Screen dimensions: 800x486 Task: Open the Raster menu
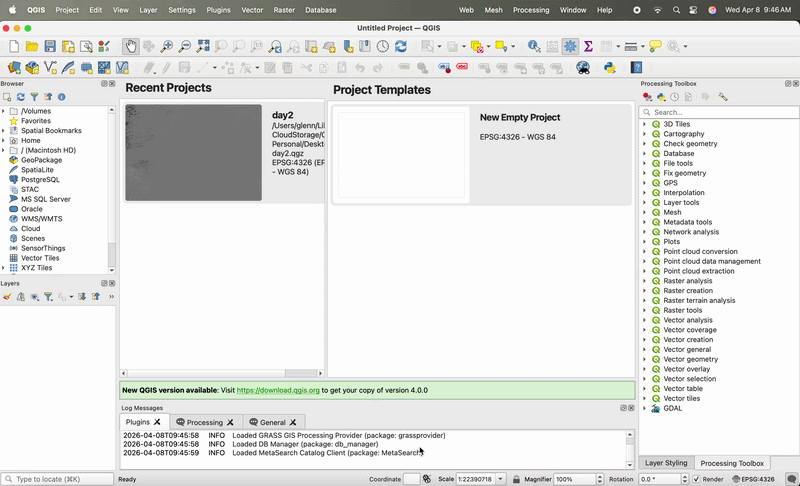point(284,10)
